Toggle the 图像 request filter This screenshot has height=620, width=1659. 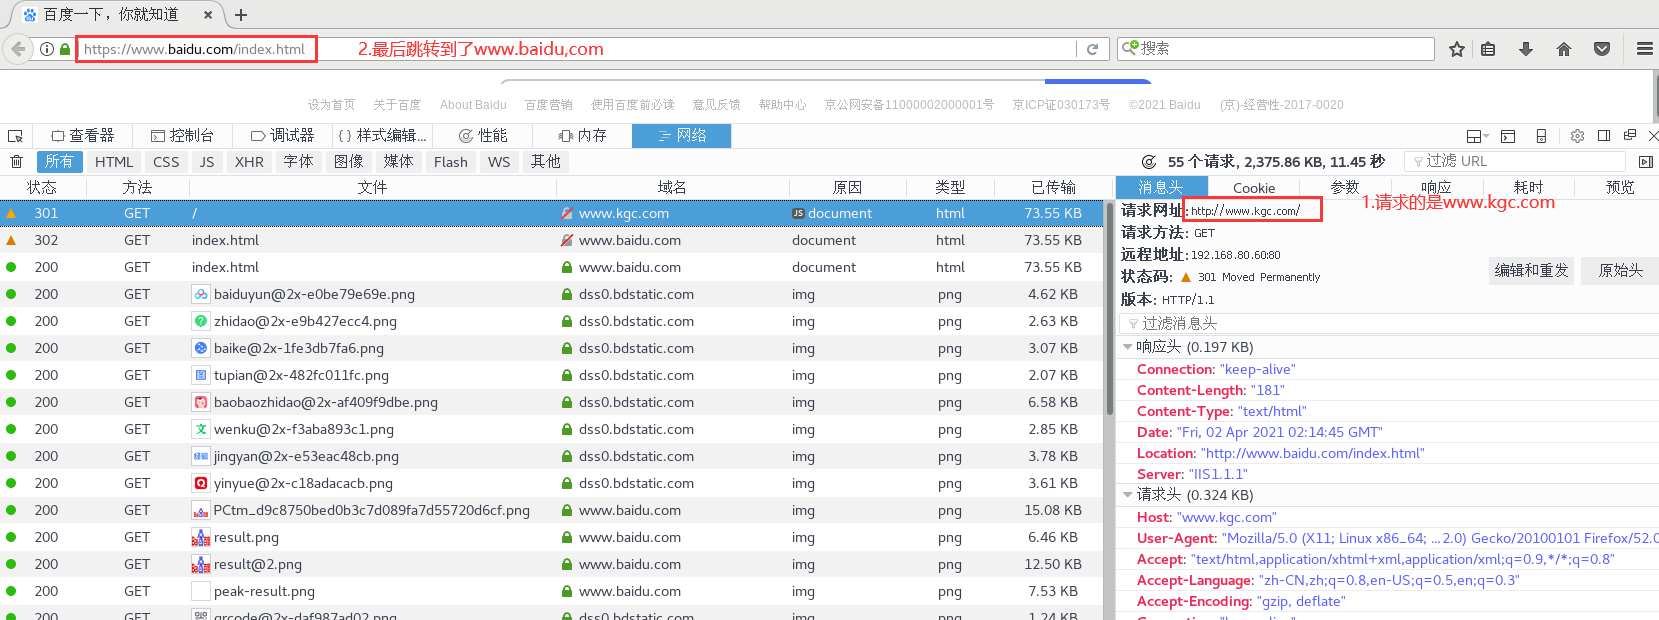pos(348,162)
